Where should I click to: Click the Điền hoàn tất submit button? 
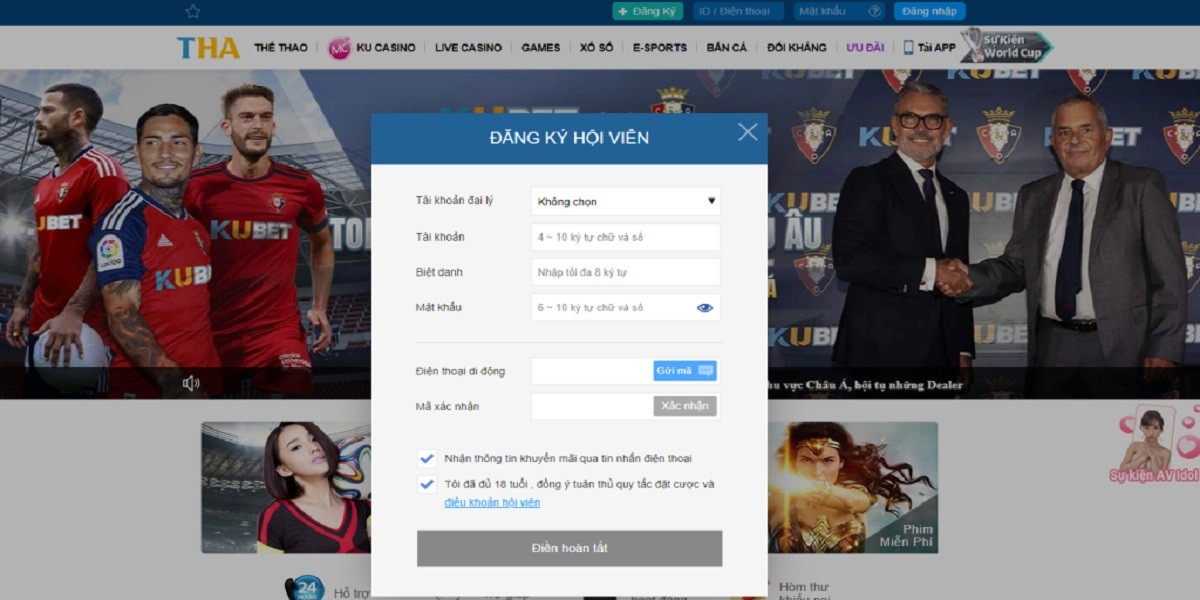click(569, 548)
